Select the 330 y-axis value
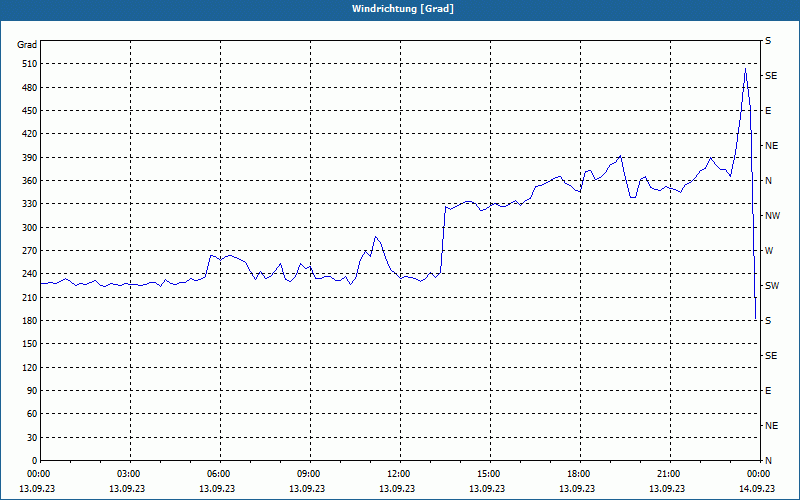The image size is (800, 500). (30, 204)
